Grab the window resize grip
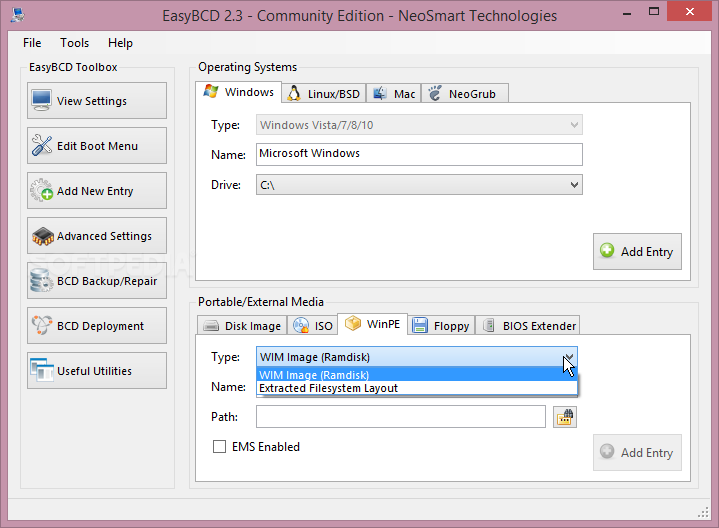The image size is (719, 528). (703, 512)
